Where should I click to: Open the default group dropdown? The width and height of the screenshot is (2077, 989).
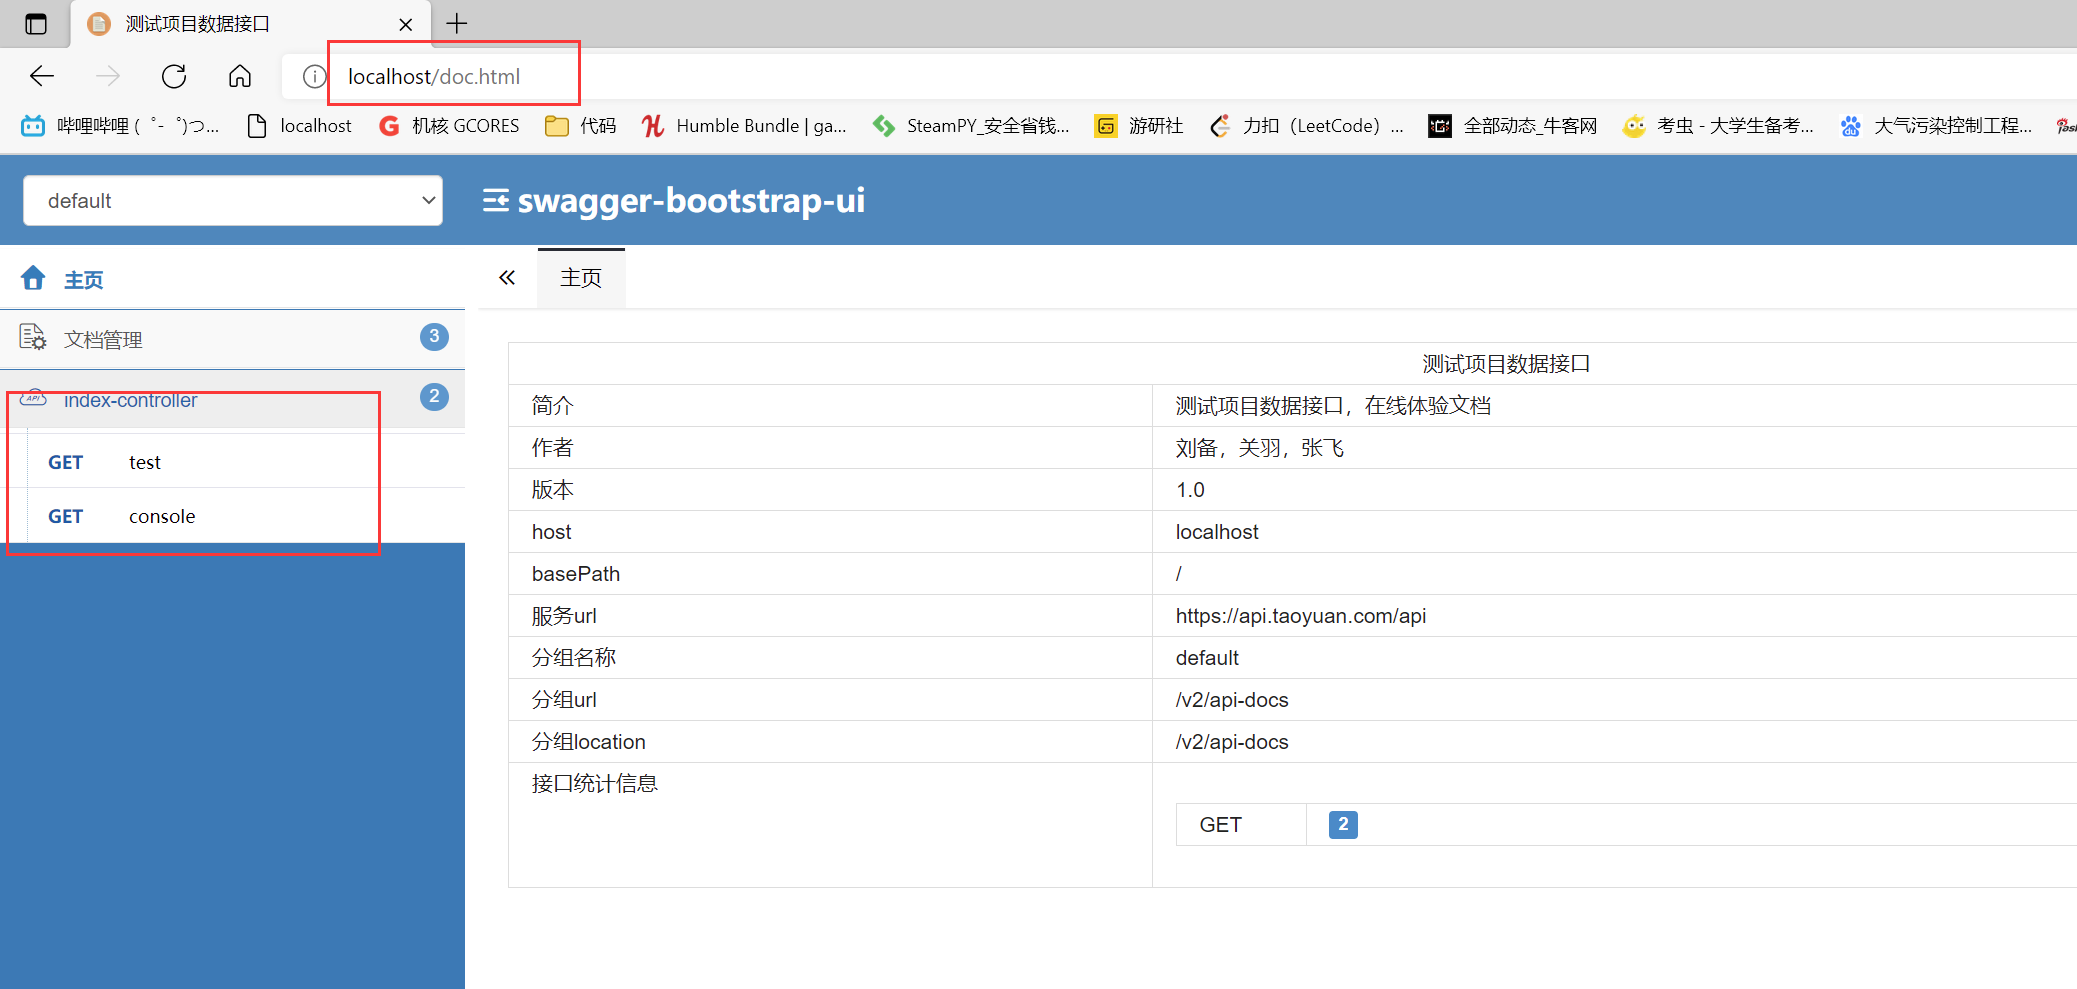point(233,201)
